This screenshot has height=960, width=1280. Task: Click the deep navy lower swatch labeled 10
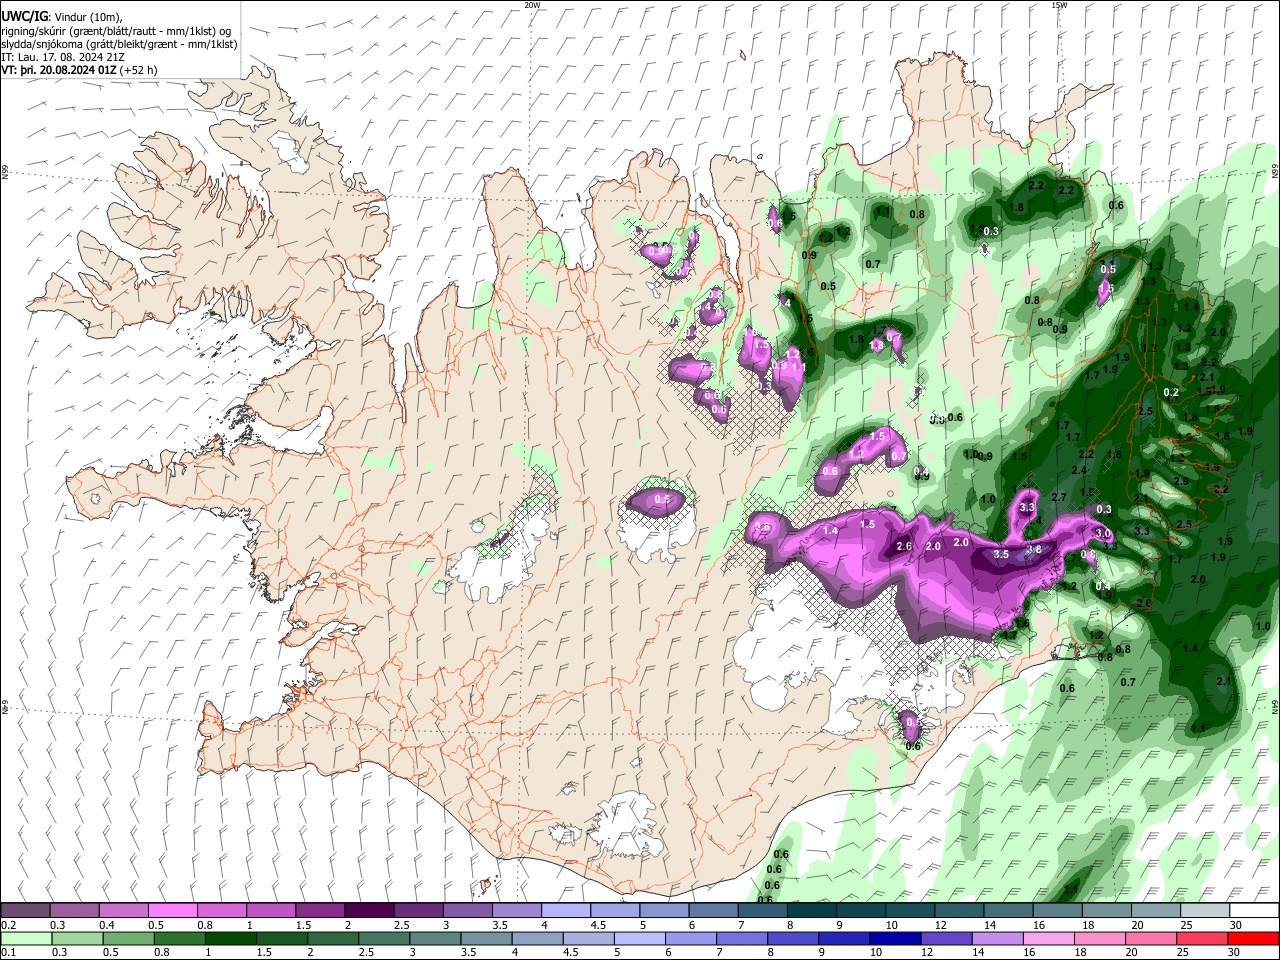893,939
